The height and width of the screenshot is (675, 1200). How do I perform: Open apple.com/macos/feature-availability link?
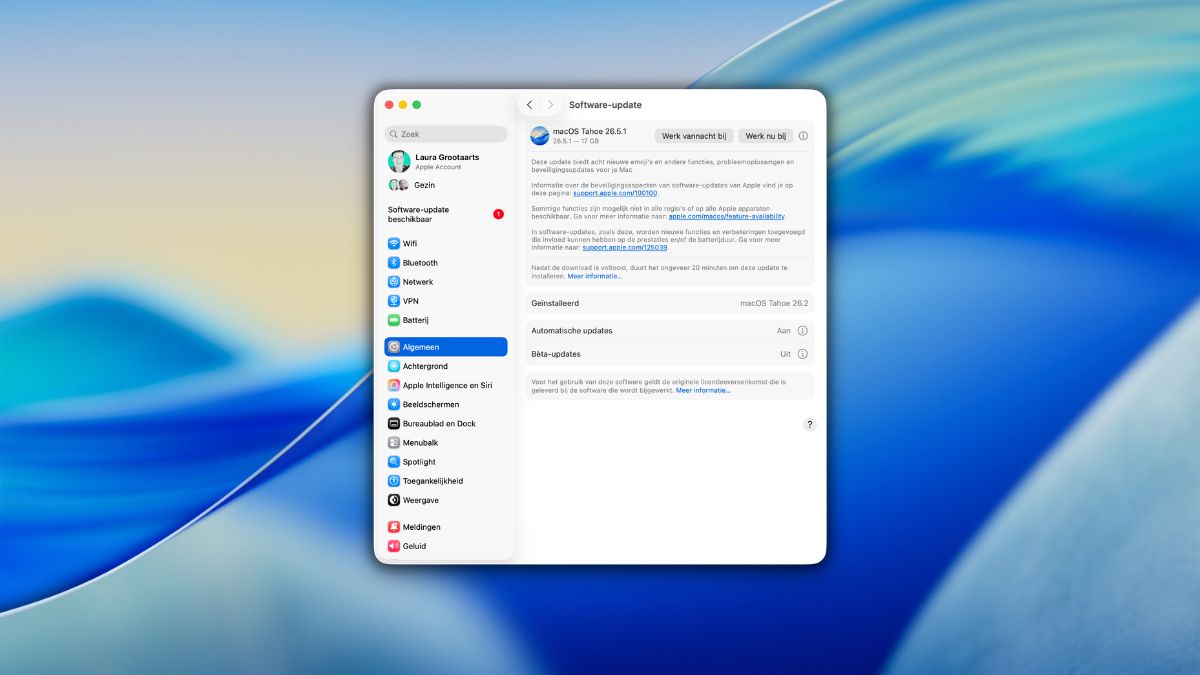coord(727,216)
